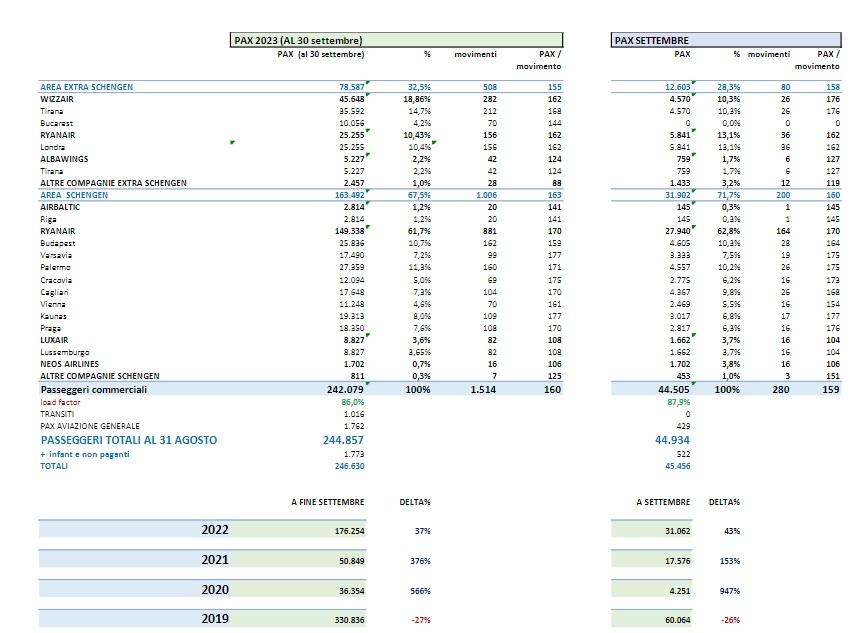The height and width of the screenshot is (633, 856).
Task: Select the PAX 2023 (AL 30 settembre) header cell
Action: [x=297, y=40]
